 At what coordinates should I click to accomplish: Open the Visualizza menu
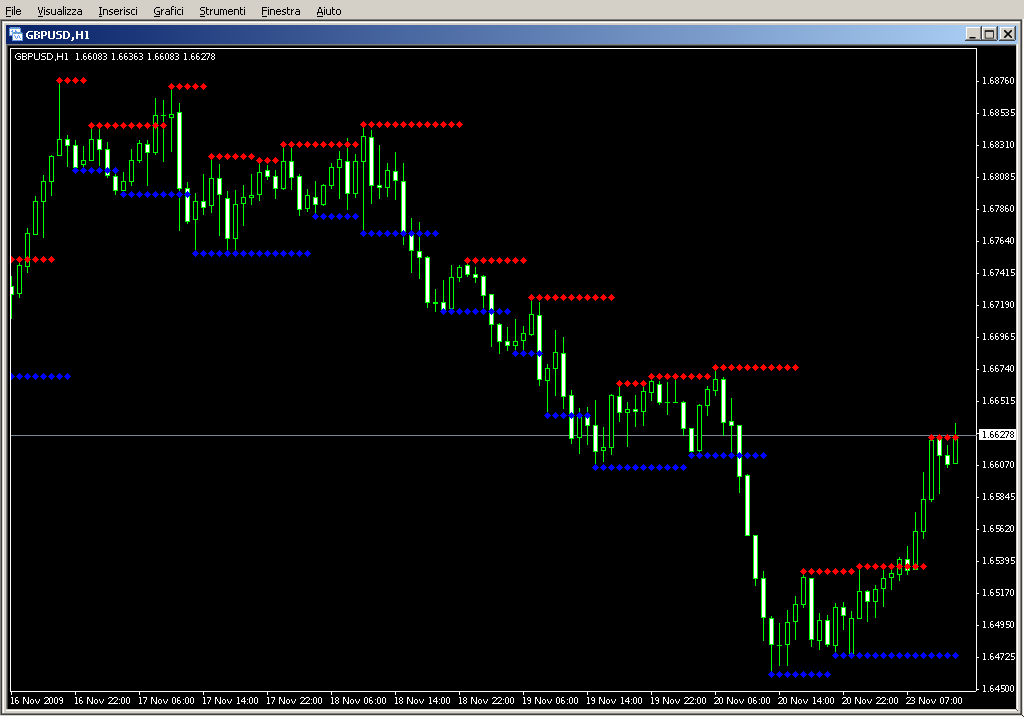(59, 11)
